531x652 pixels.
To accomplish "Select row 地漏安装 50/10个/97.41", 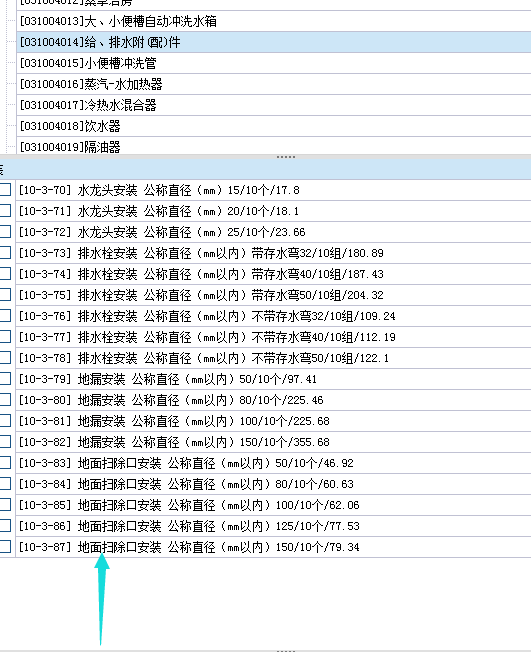I will point(273,379).
